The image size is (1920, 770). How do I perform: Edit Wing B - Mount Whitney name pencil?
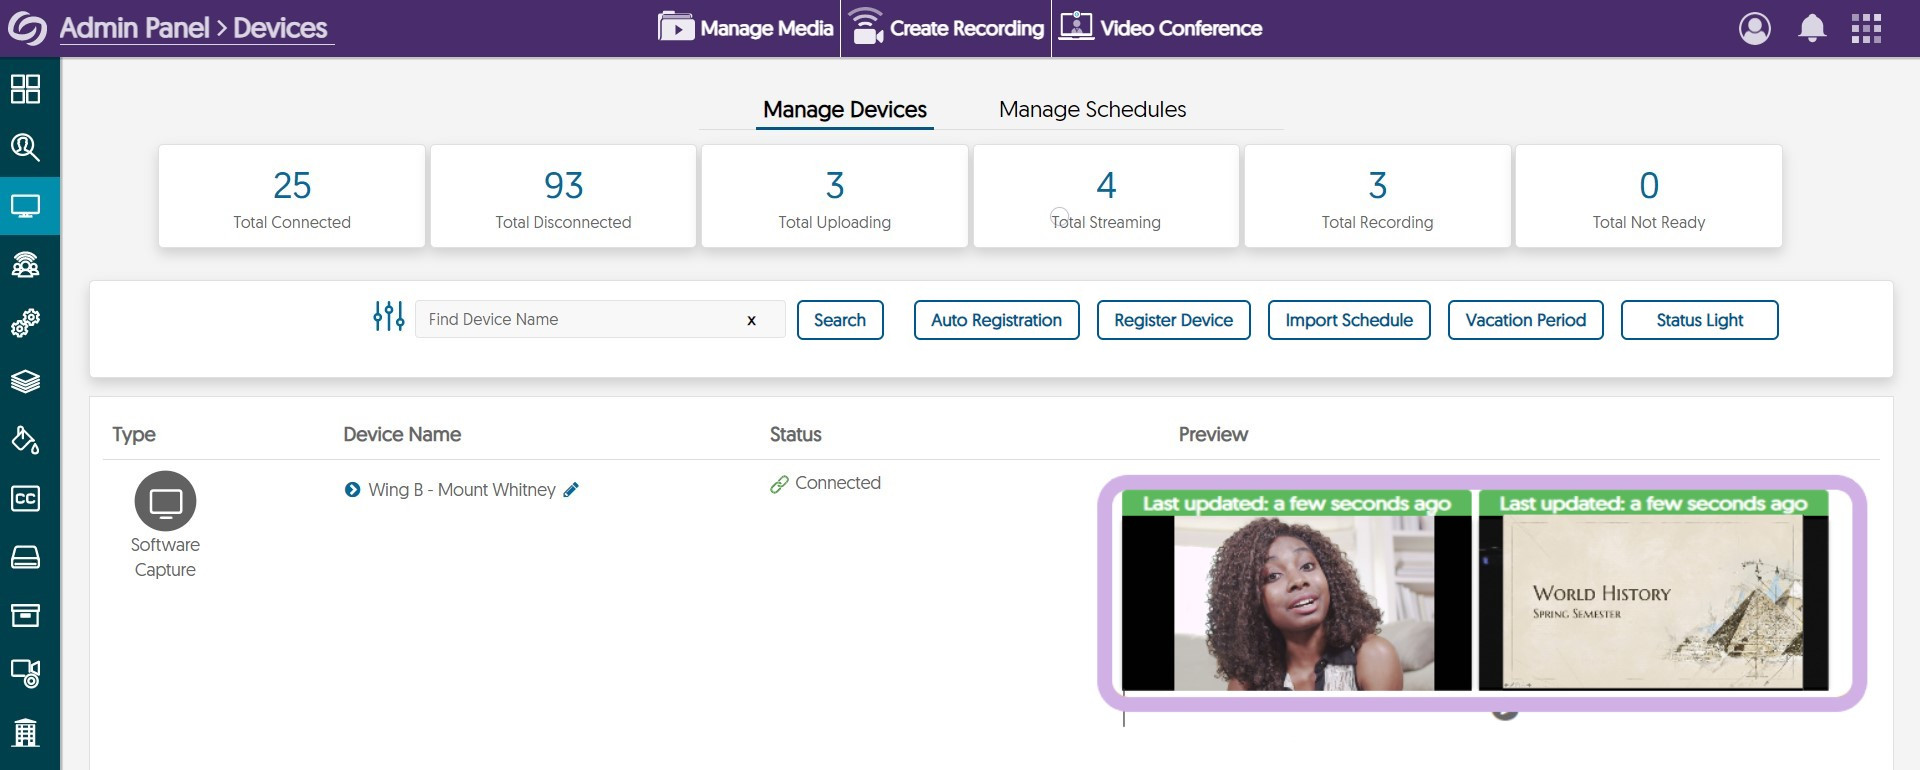571,490
